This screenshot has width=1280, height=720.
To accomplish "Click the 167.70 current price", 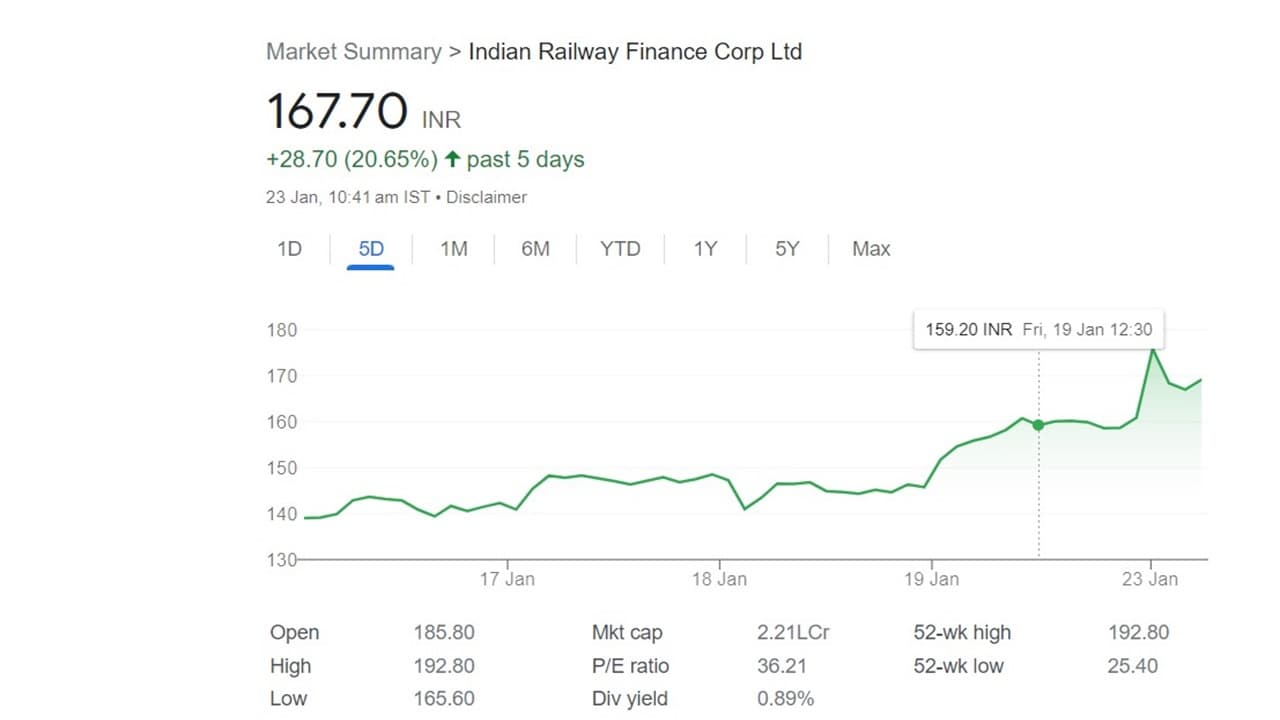I will pyautogui.click(x=337, y=111).
